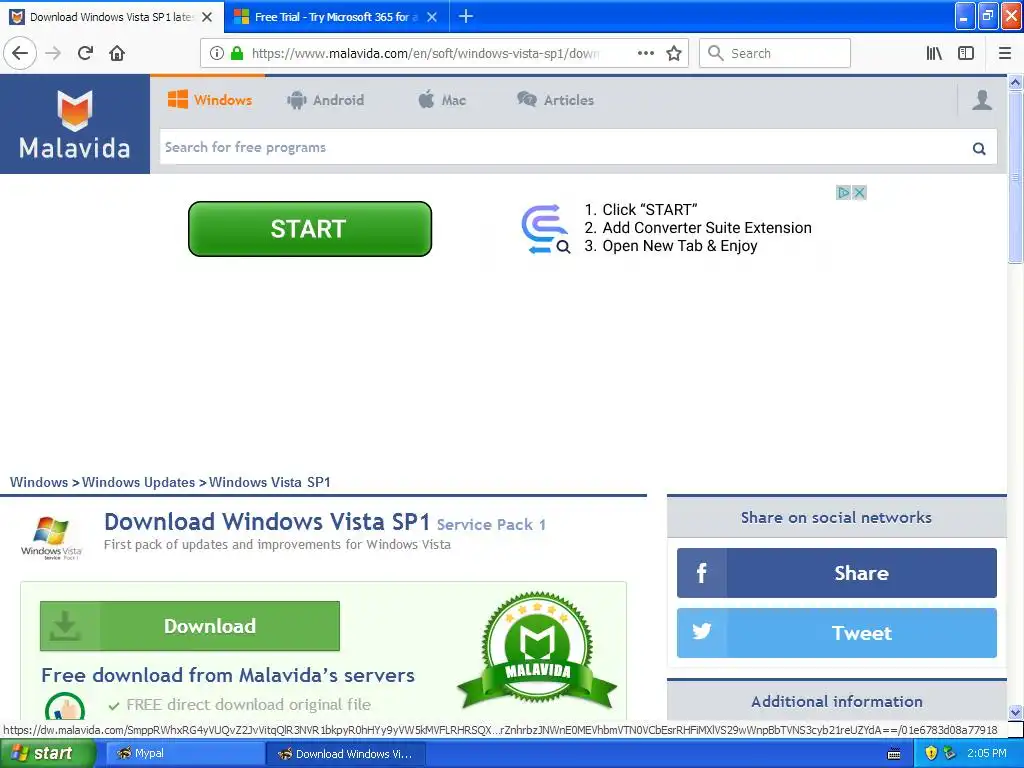Open the AdChoices info icon

[x=843, y=193]
